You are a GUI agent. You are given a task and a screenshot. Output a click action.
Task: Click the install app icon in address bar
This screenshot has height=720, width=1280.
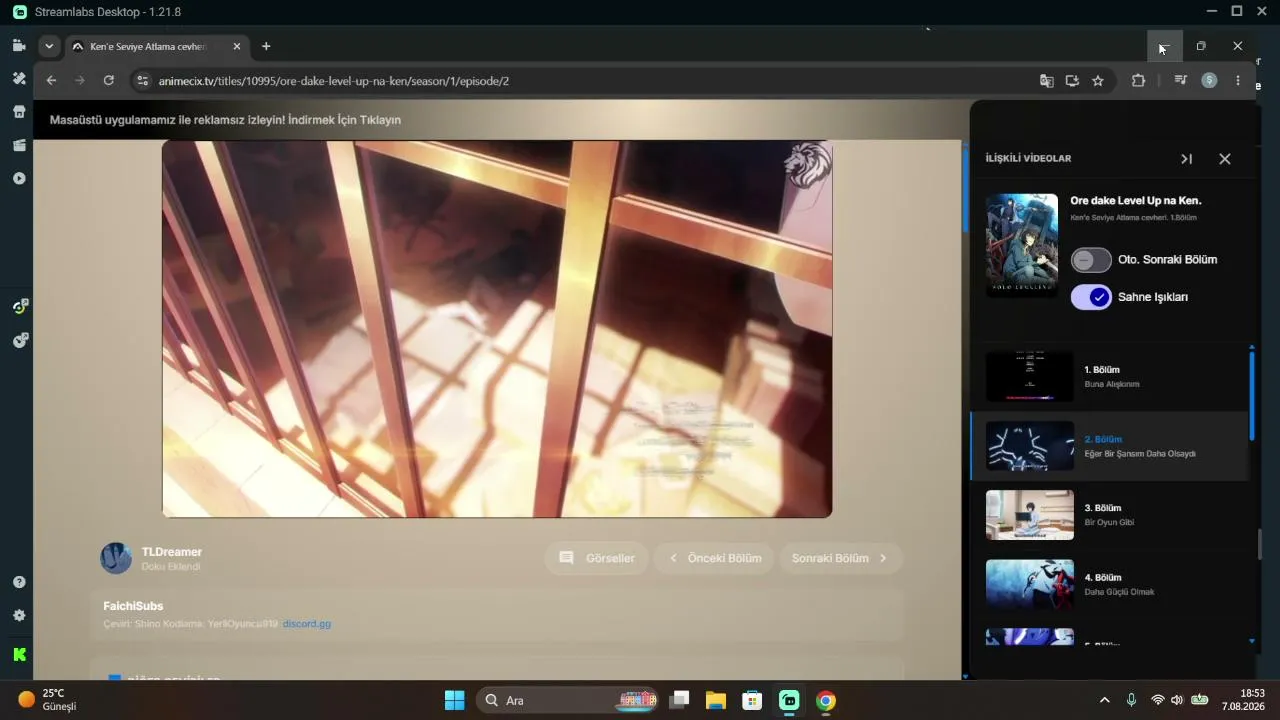[x=1072, y=81]
